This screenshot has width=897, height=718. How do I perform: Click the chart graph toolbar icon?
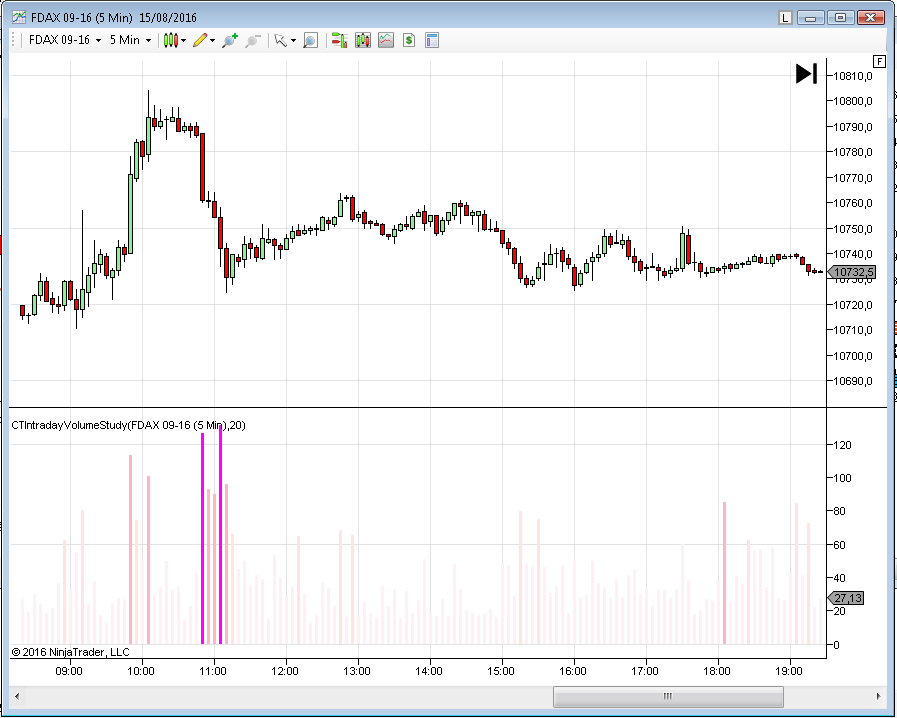(385, 40)
